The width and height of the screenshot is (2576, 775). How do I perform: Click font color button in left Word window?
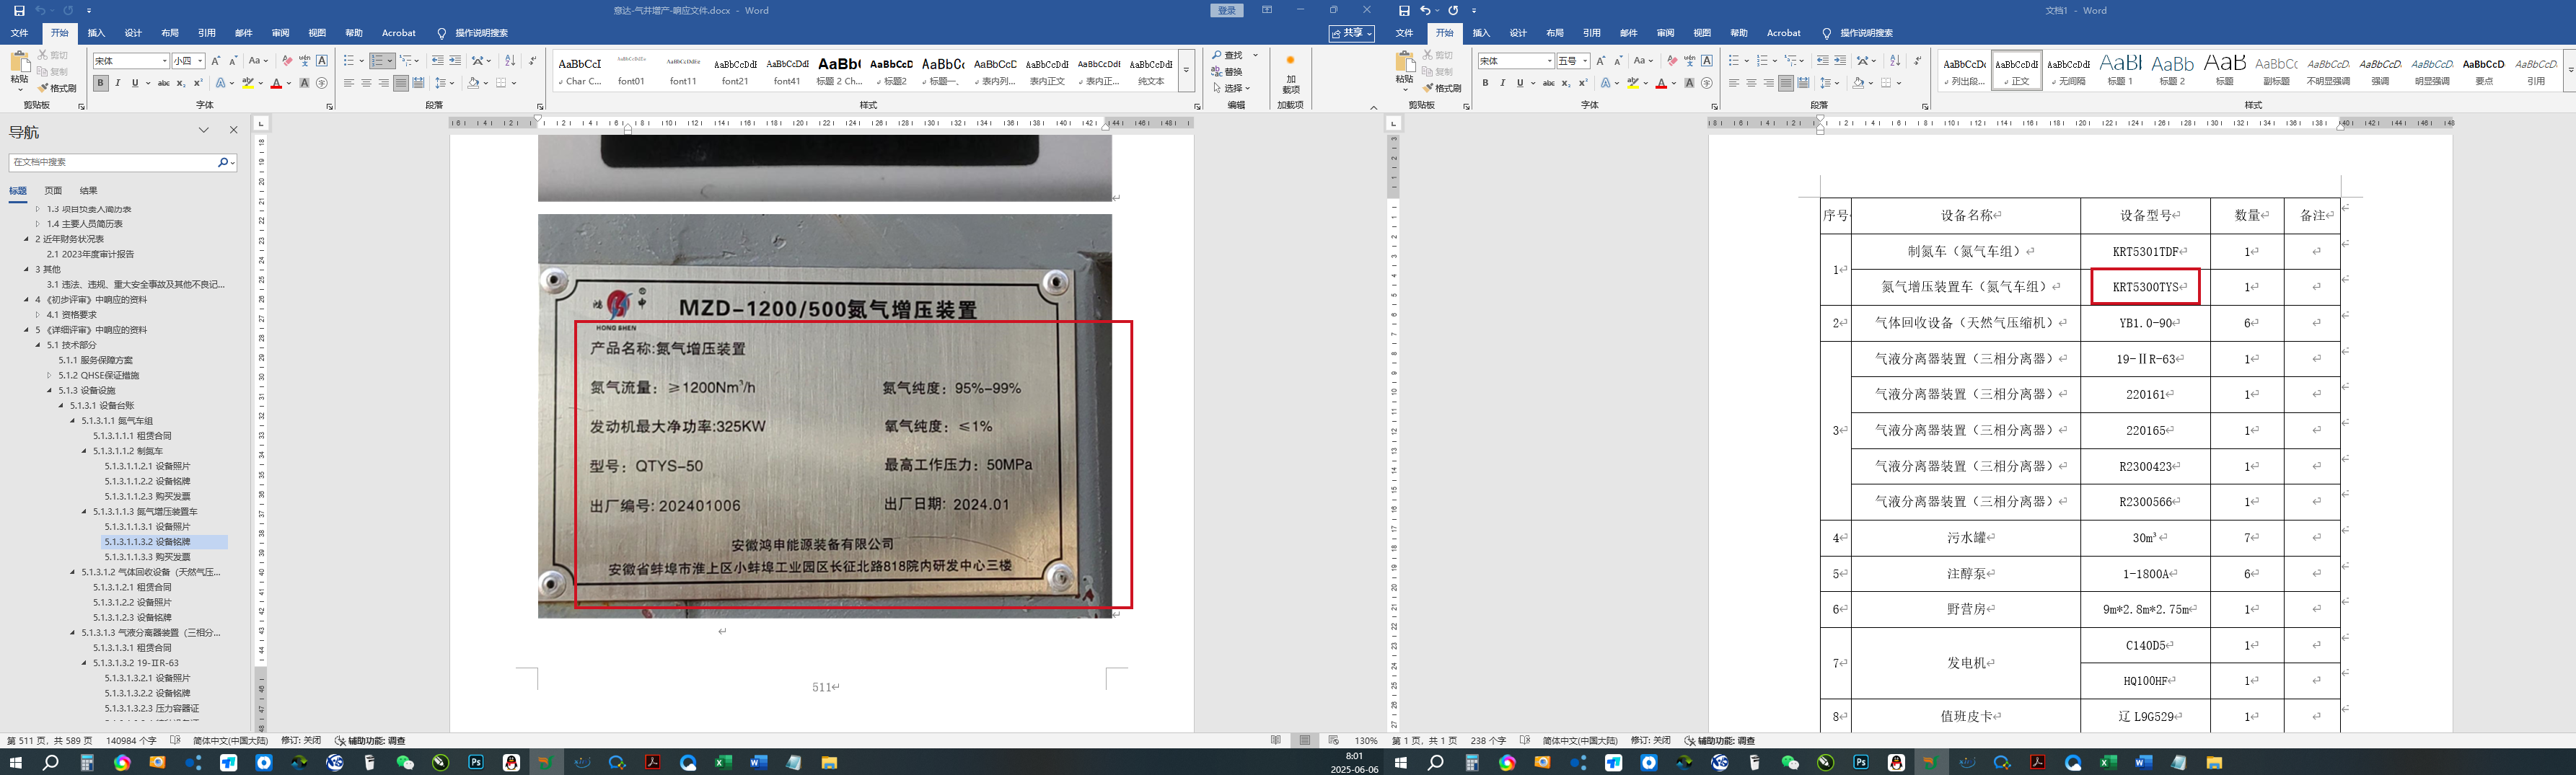pyautogui.click(x=276, y=83)
